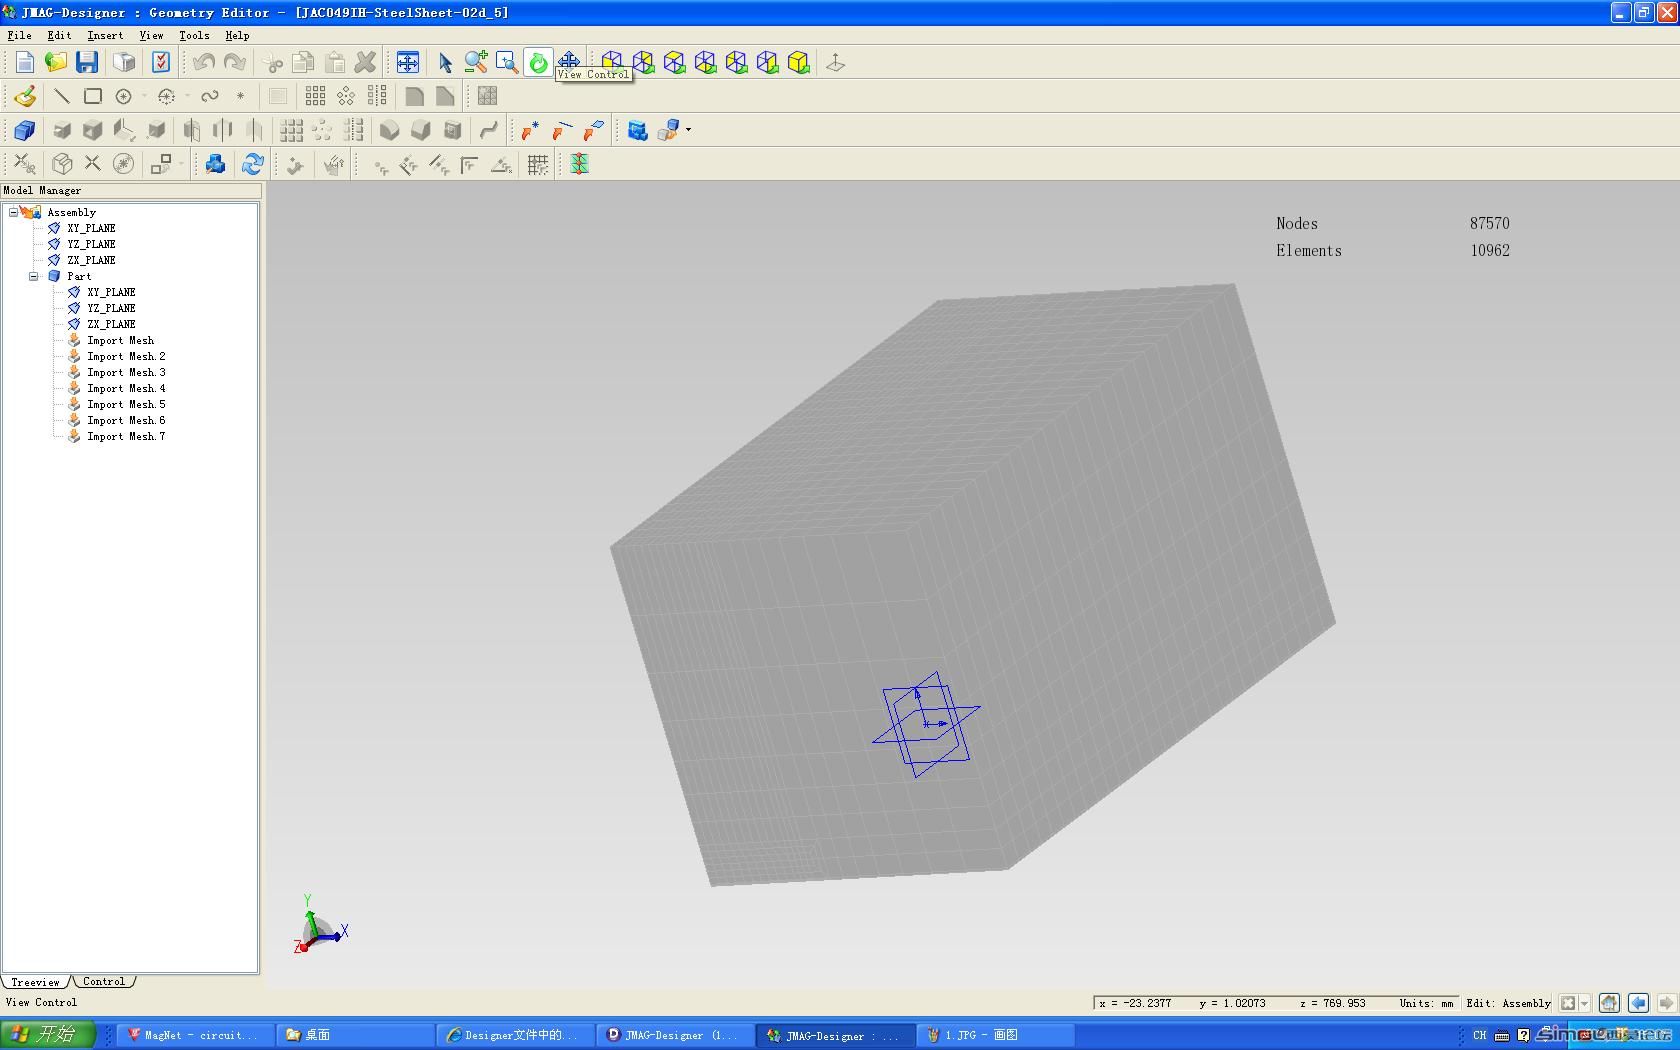Click the work plane icon after the view cubes
The image size is (1680, 1050).
836,63
